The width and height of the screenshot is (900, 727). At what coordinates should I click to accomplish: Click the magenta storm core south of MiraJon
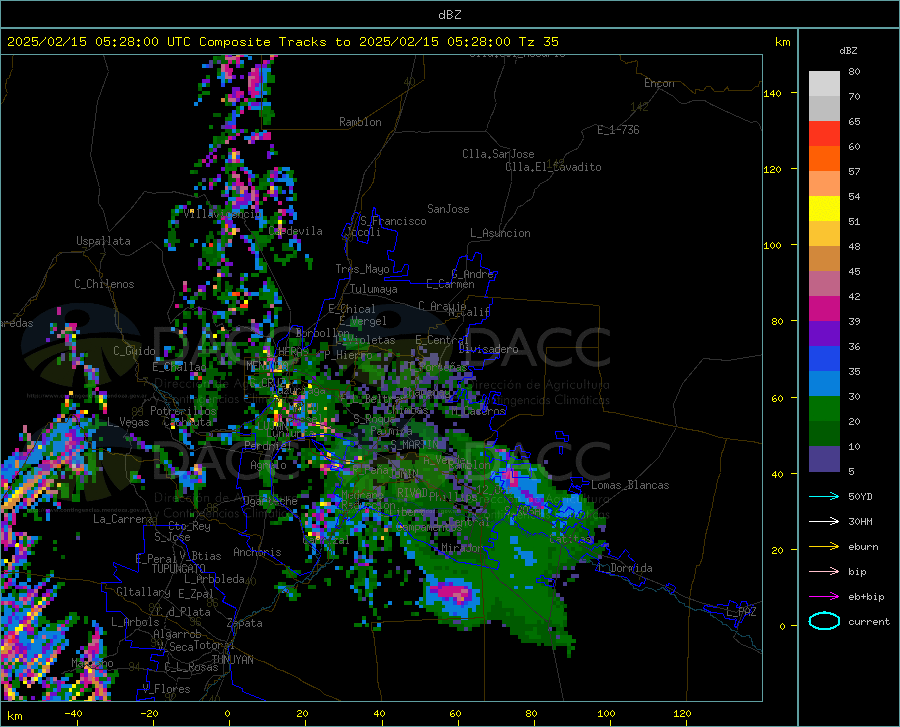(453, 593)
